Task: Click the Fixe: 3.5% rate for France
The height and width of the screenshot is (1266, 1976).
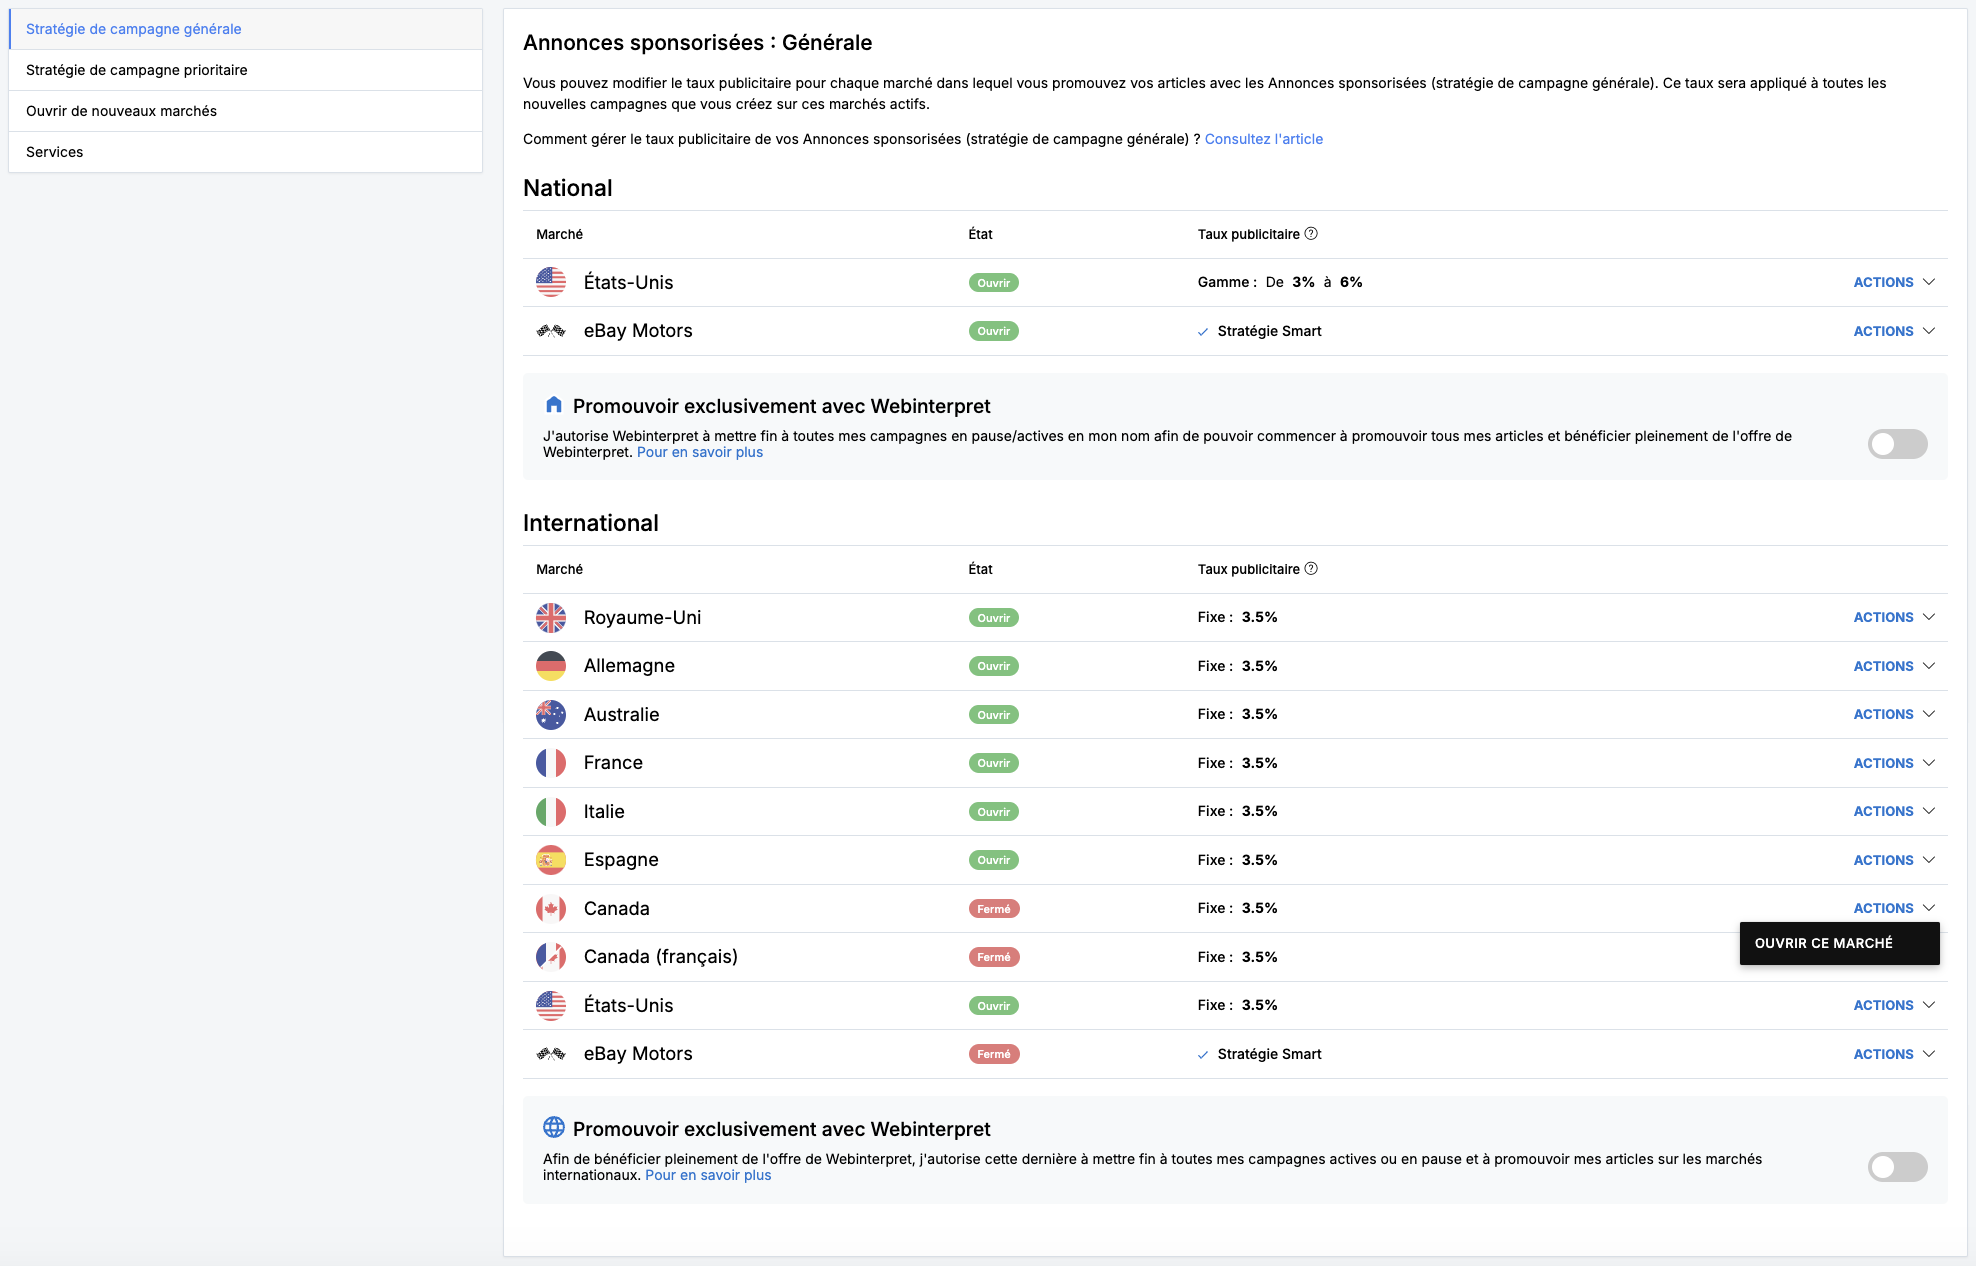Action: [x=1237, y=763]
